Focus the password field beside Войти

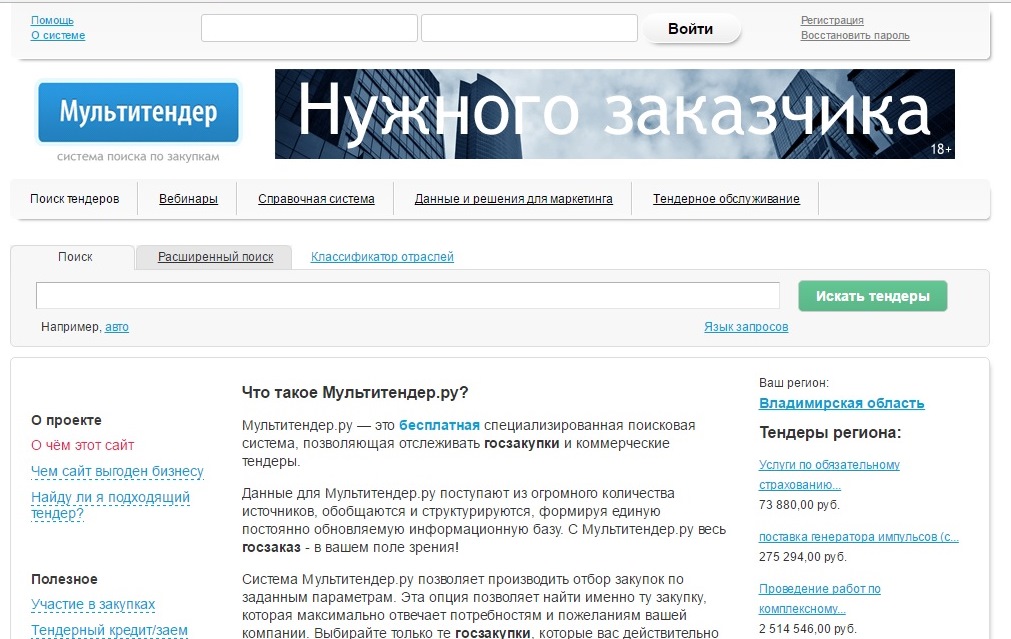click(529, 28)
